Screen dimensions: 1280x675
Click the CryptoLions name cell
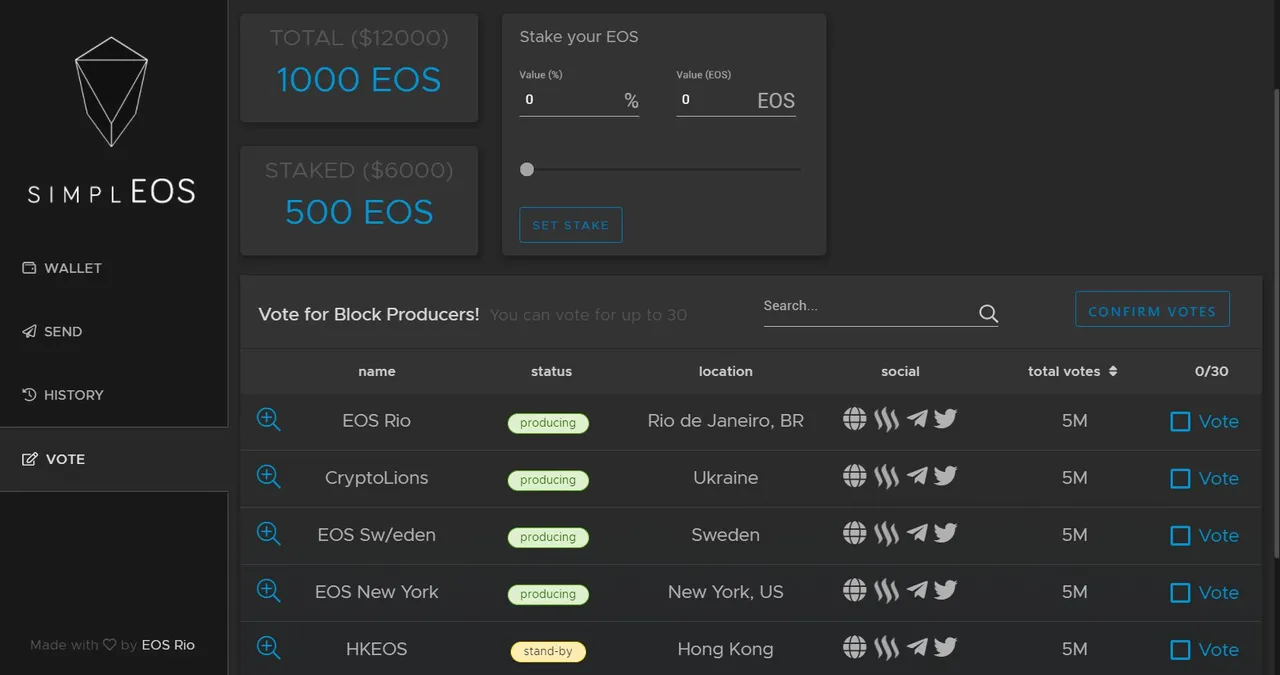[x=376, y=478]
